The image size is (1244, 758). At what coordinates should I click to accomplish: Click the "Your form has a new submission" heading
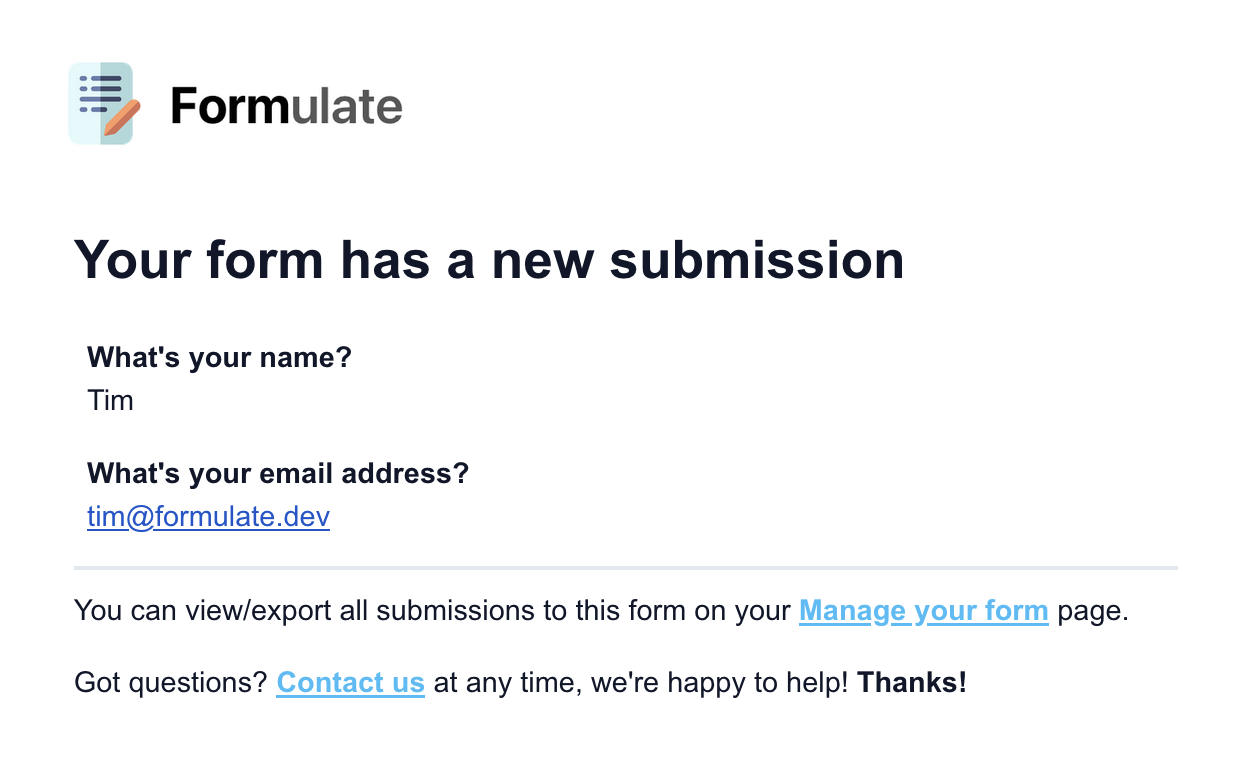pyautogui.click(x=489, y=259)
